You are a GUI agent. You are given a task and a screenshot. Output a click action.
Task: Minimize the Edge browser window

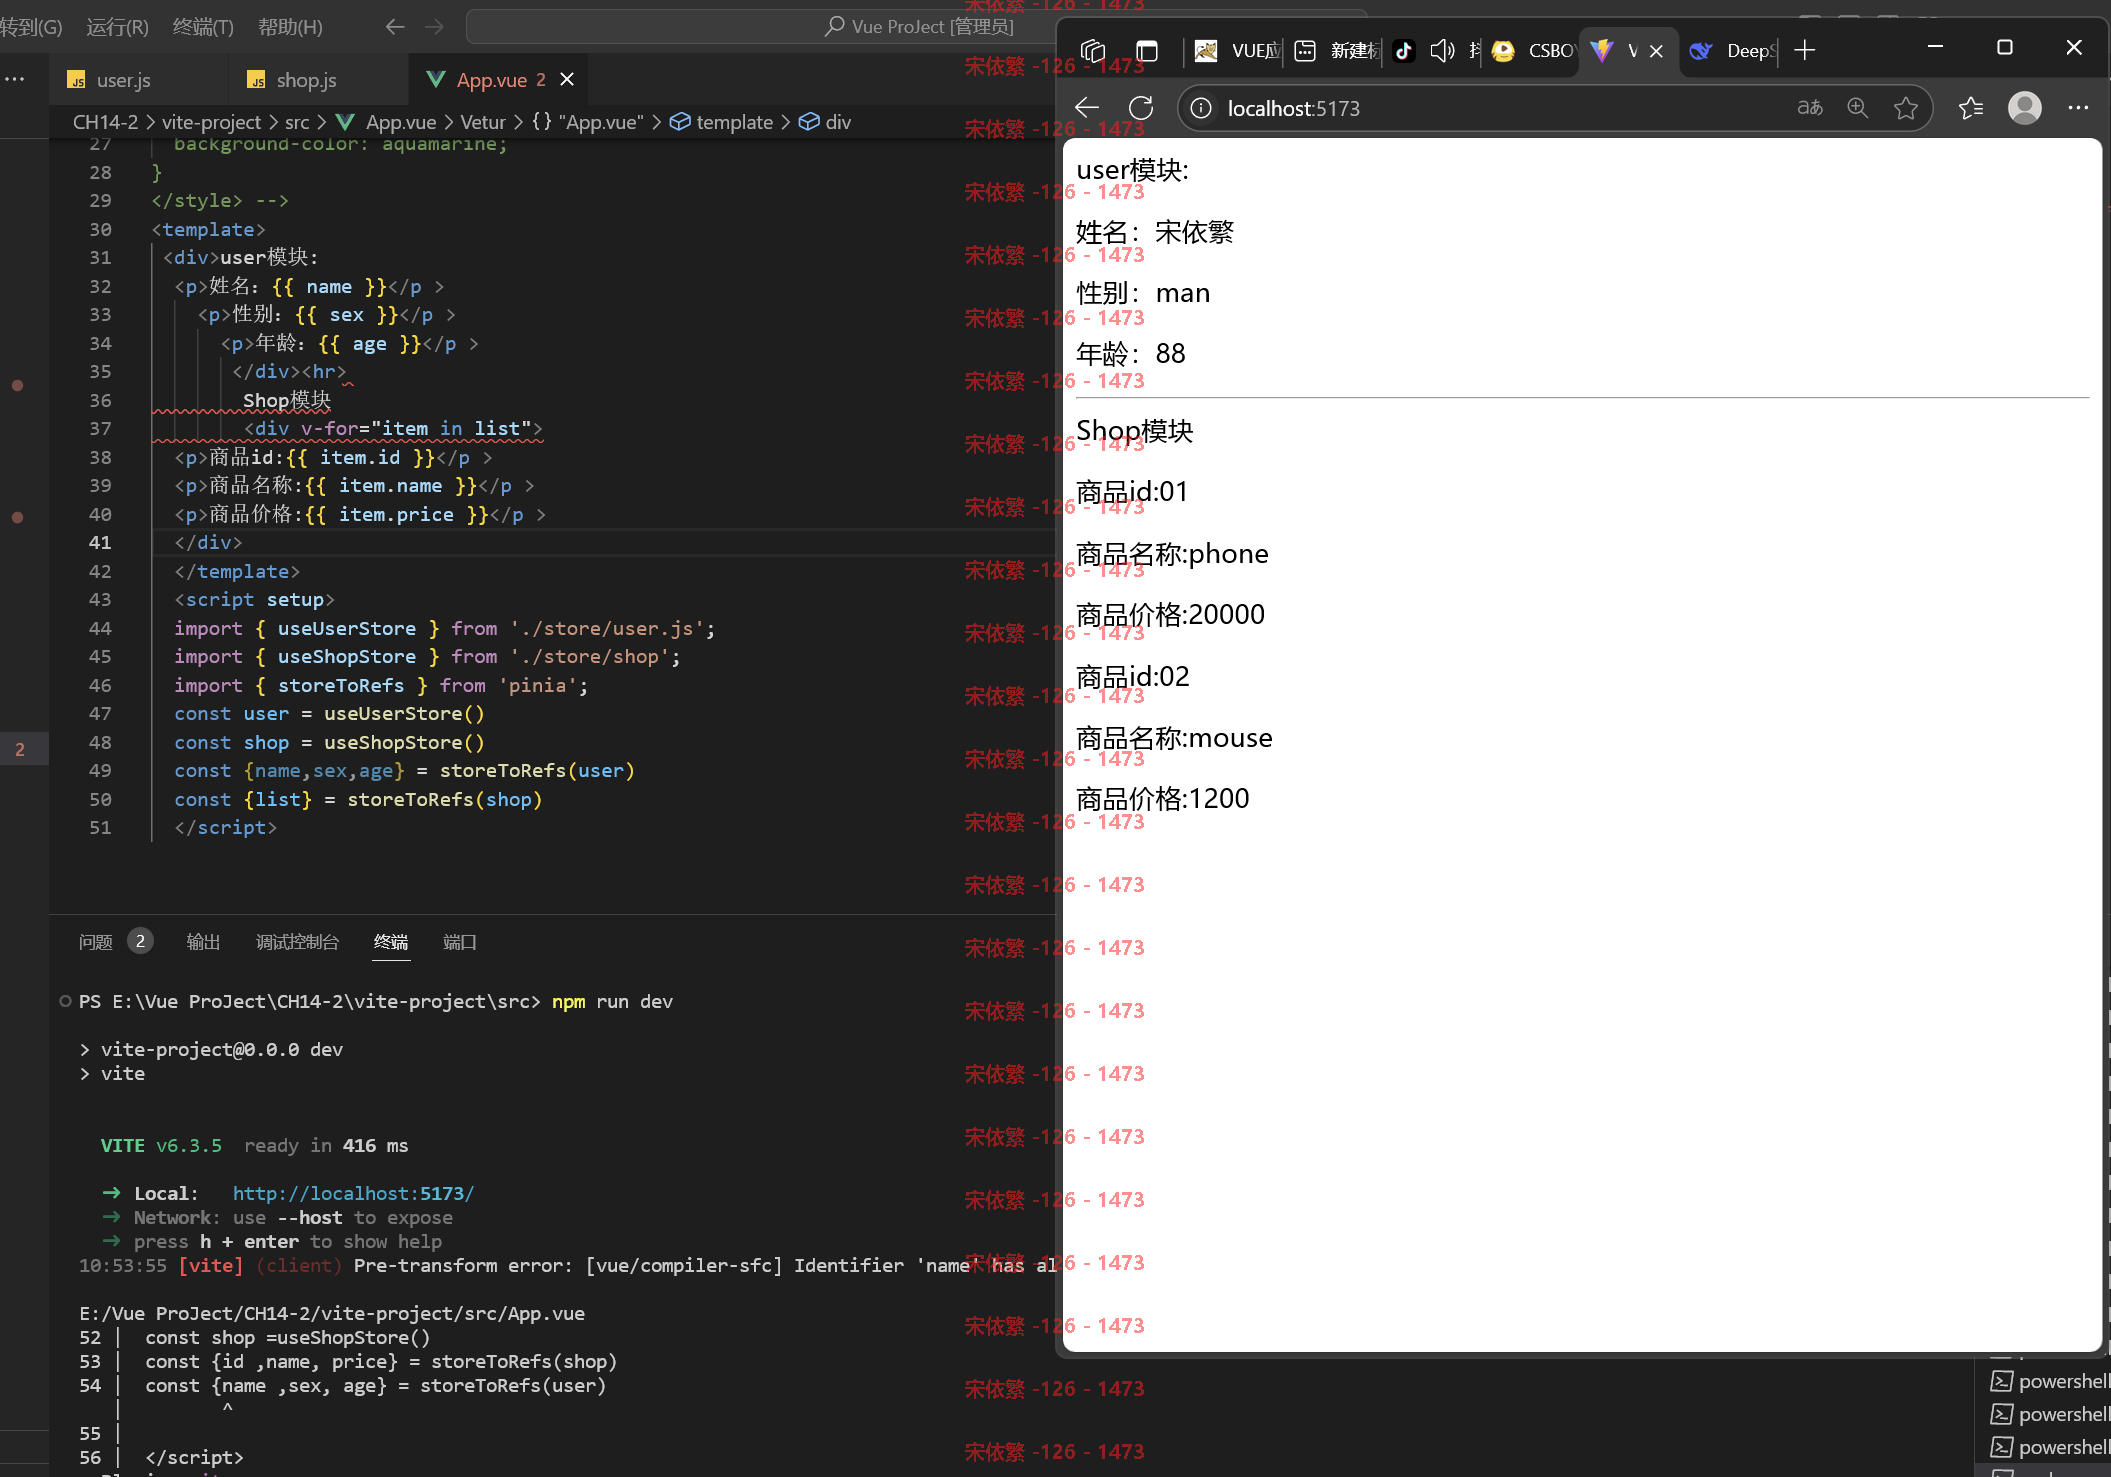pos(1935,47)
